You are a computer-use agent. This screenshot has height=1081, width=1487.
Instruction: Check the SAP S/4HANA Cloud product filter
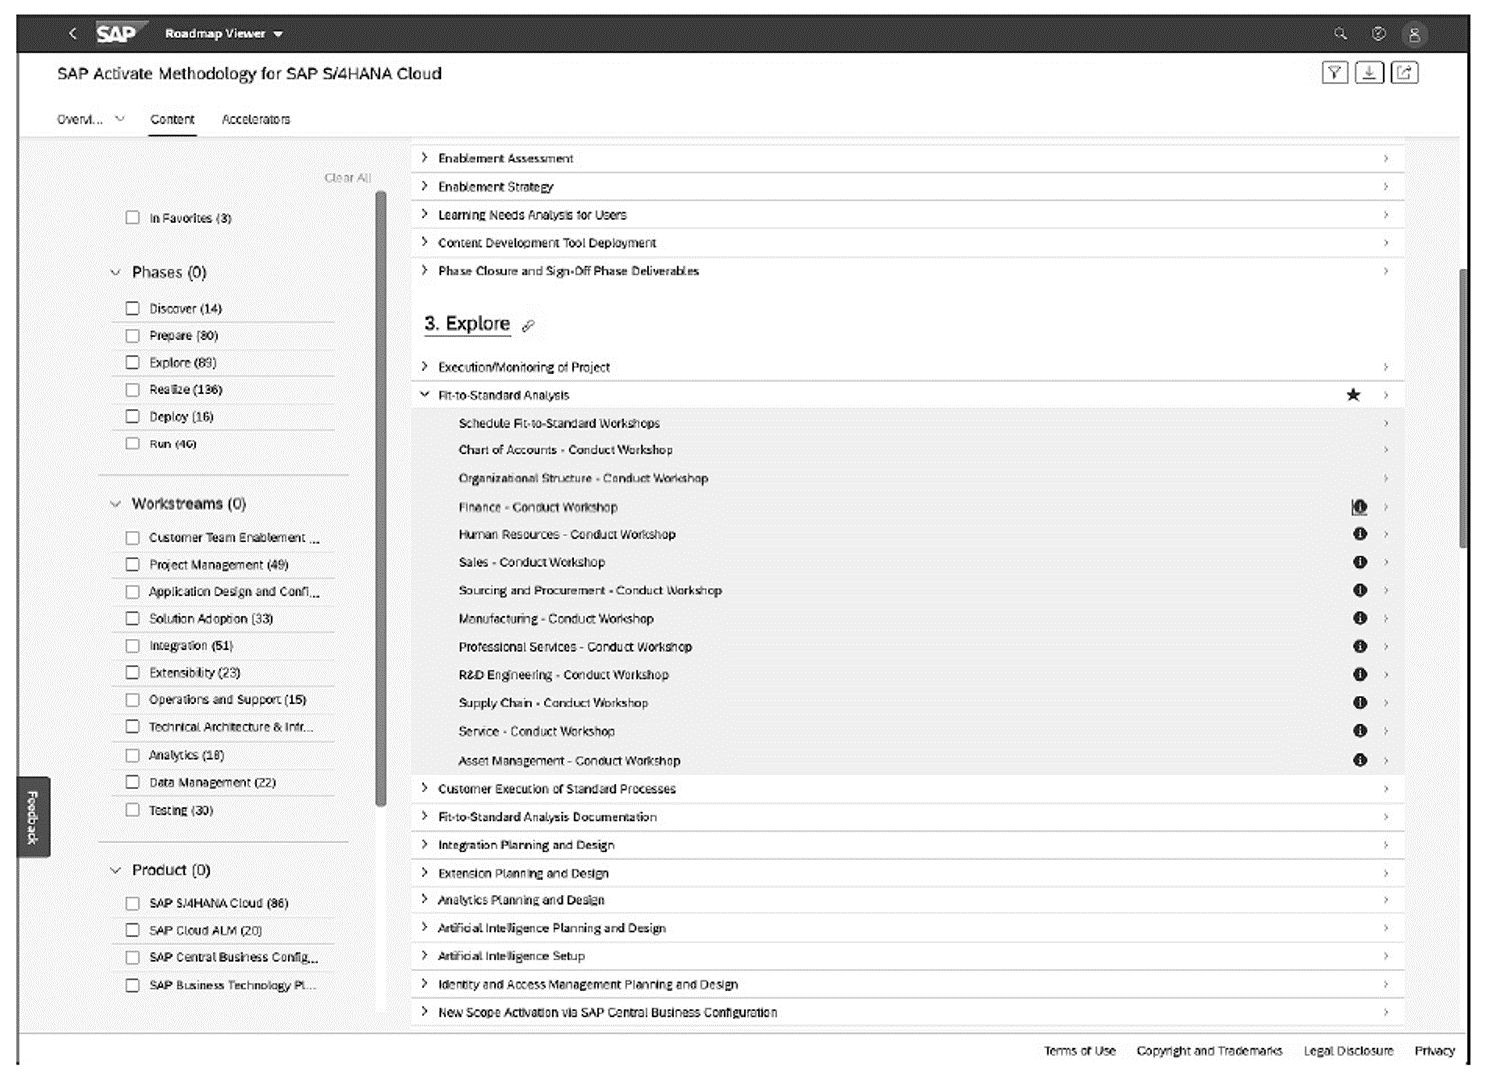[x=132, y=903]
